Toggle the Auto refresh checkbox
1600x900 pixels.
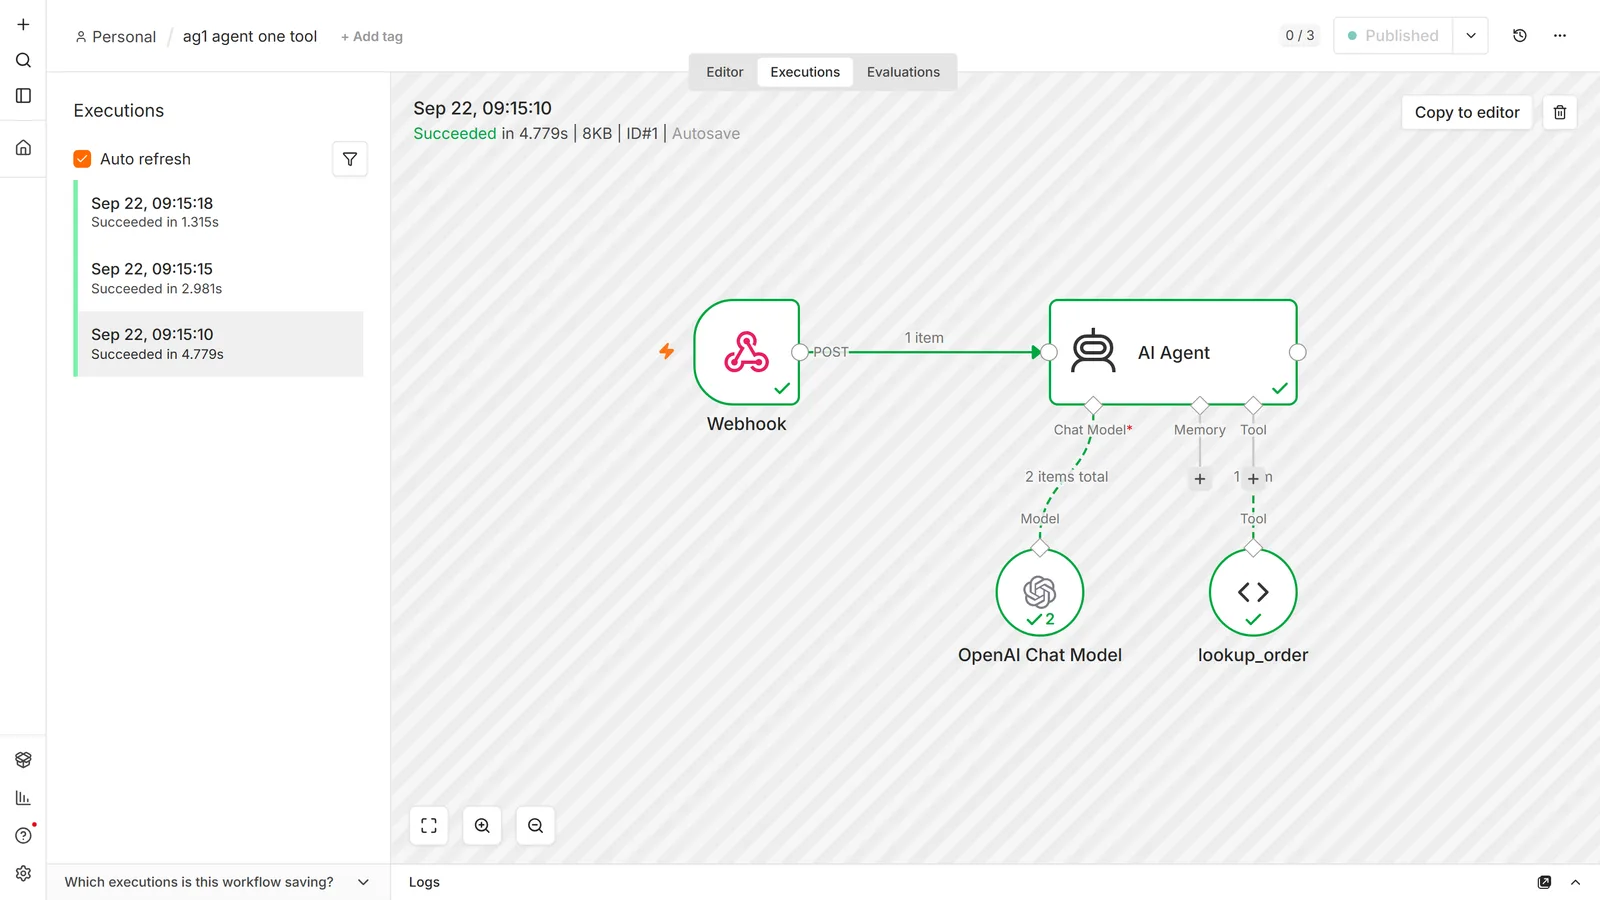(82, 159)
